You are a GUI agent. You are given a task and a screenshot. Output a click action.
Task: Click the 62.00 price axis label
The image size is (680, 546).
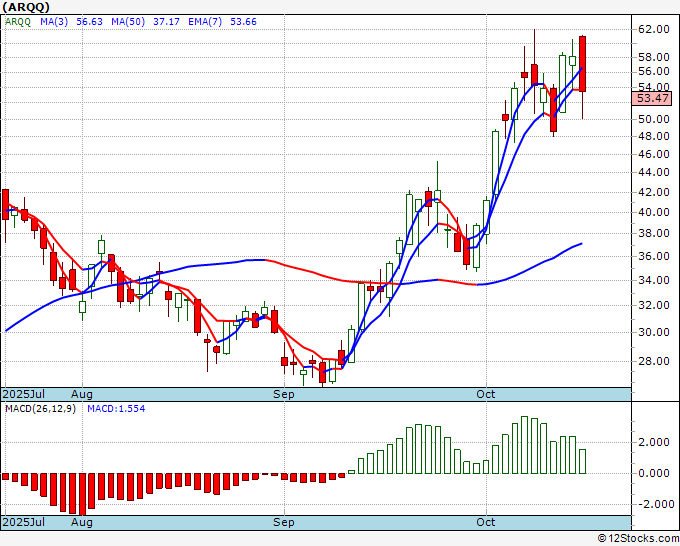654,29
